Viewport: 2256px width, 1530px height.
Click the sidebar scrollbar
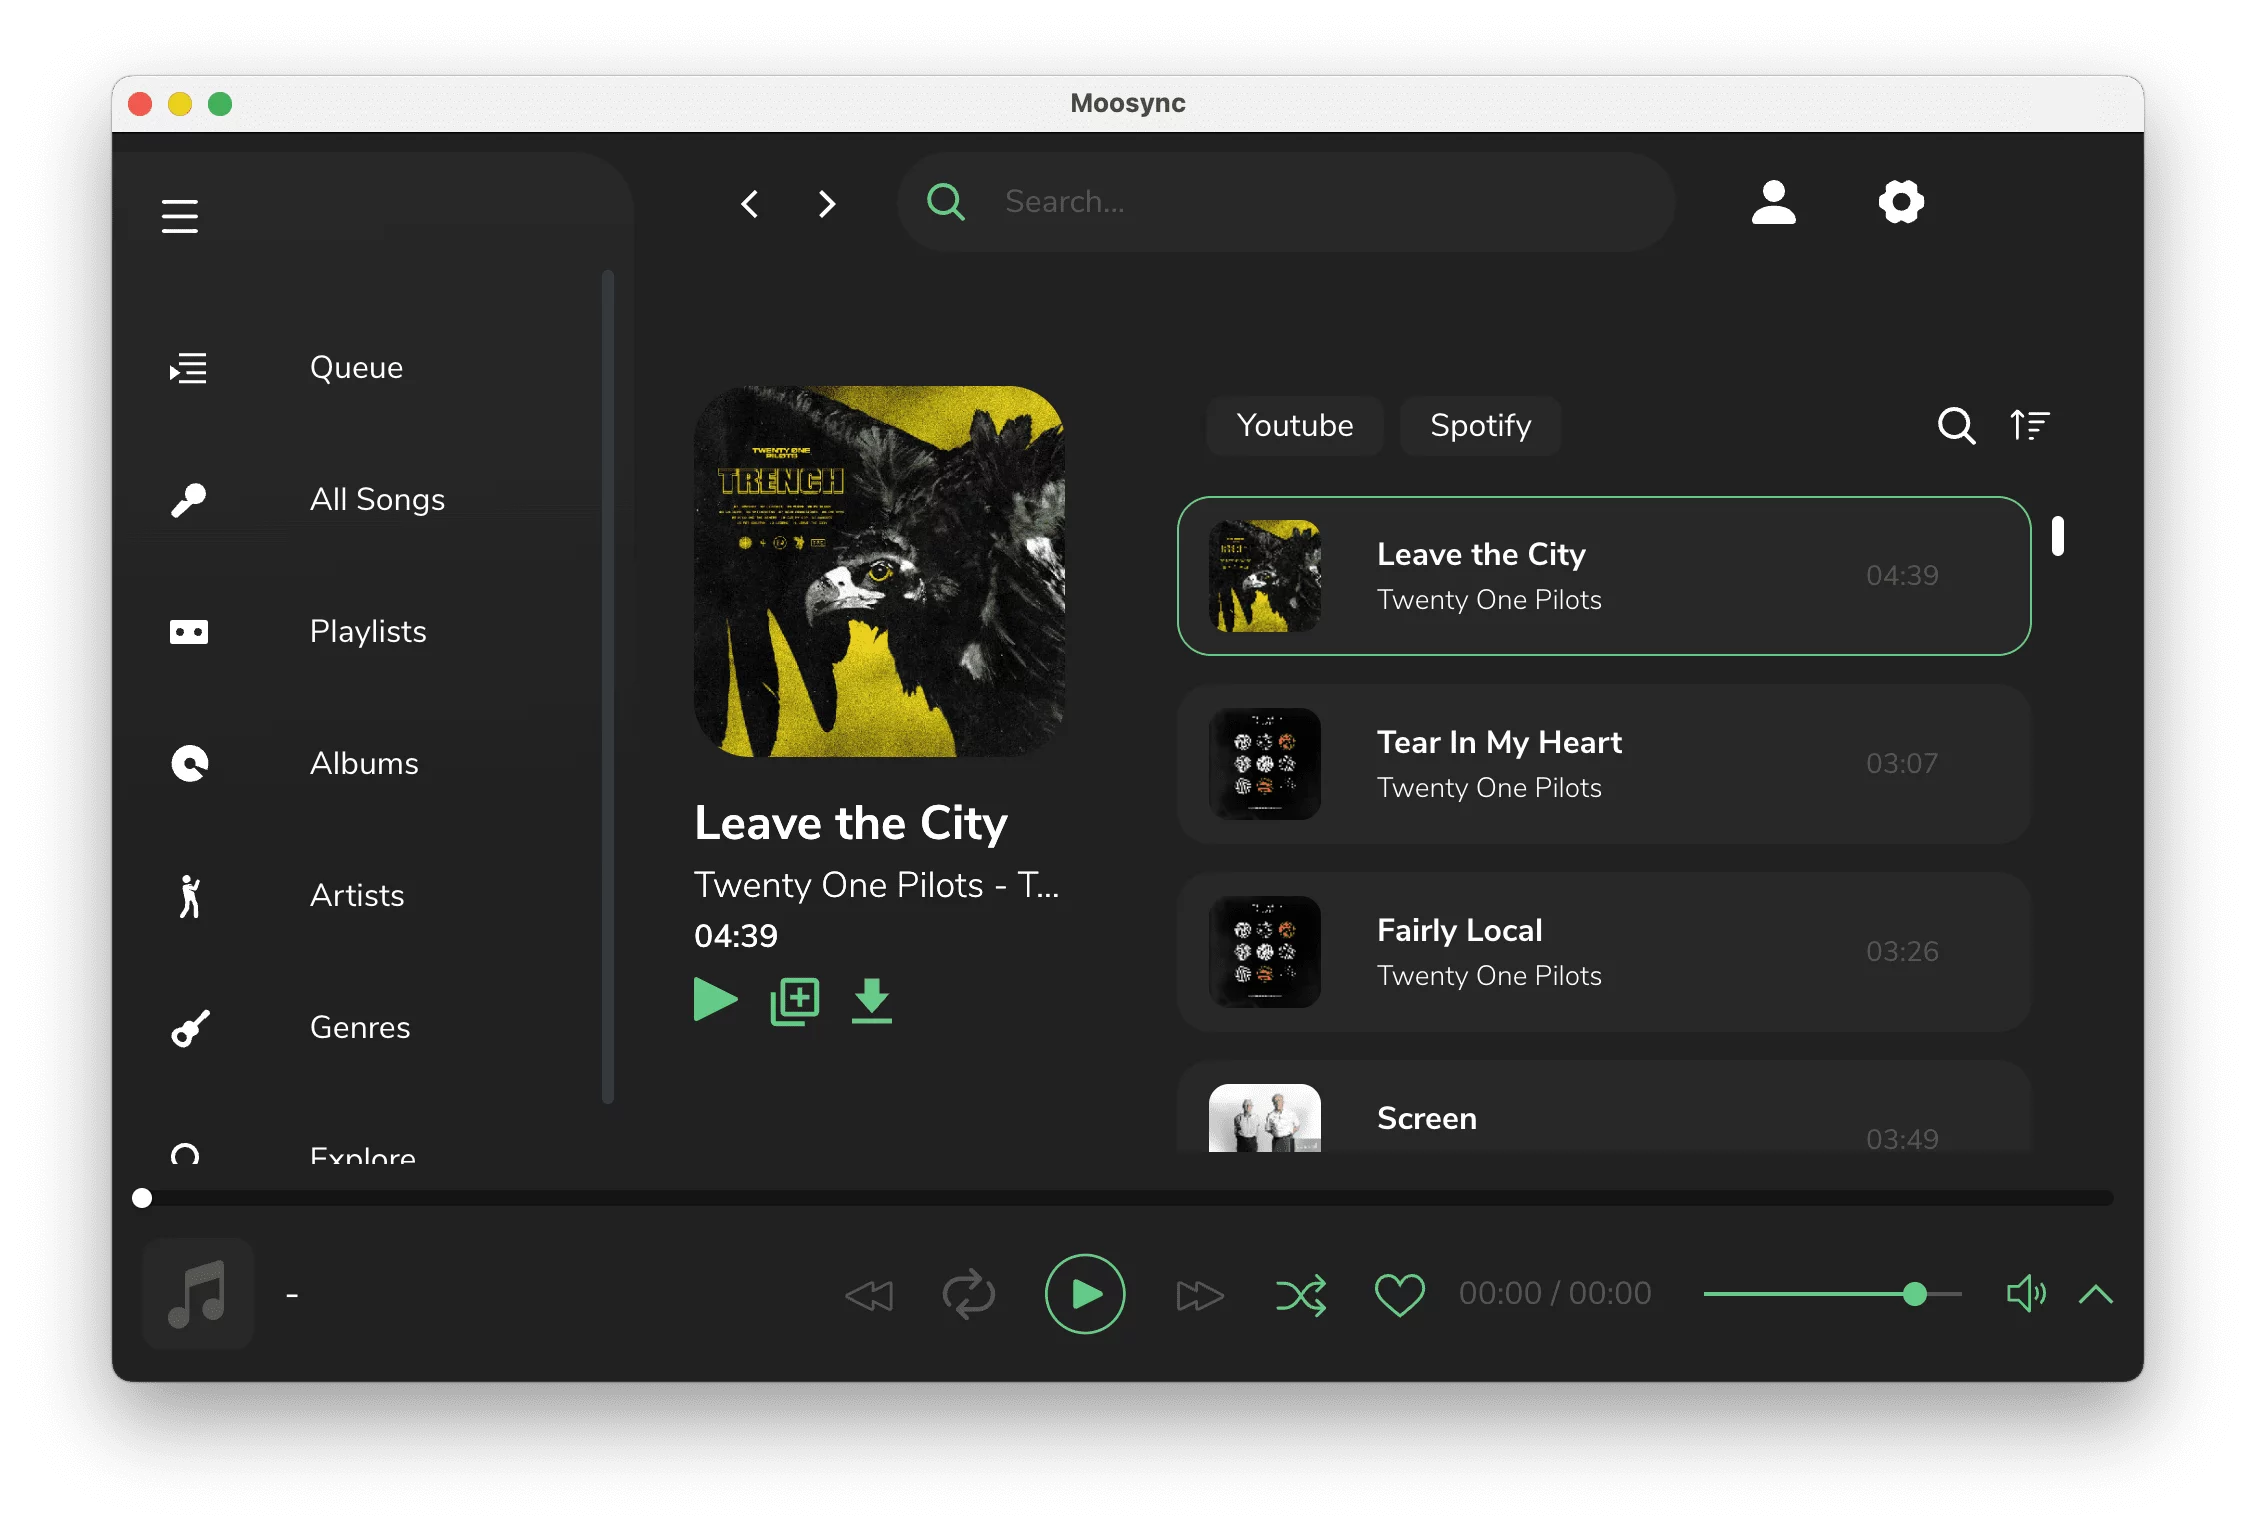coord(607,686)
